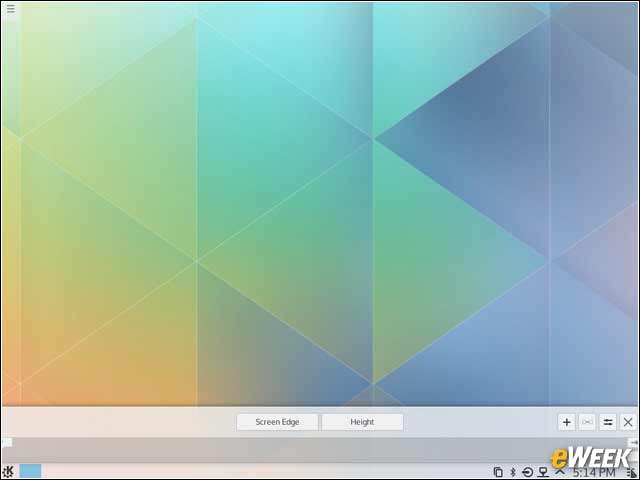The height and width of the screenshot is (480, 640).
Task: Click the greyed-out spacer button
Action: 587,422
